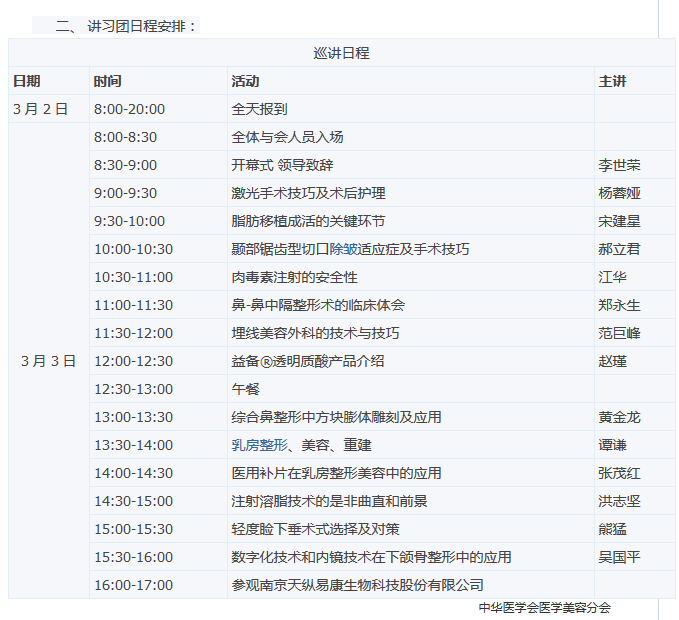
Task: Select the 3月2日 date cell
Action: click(41, 109)
